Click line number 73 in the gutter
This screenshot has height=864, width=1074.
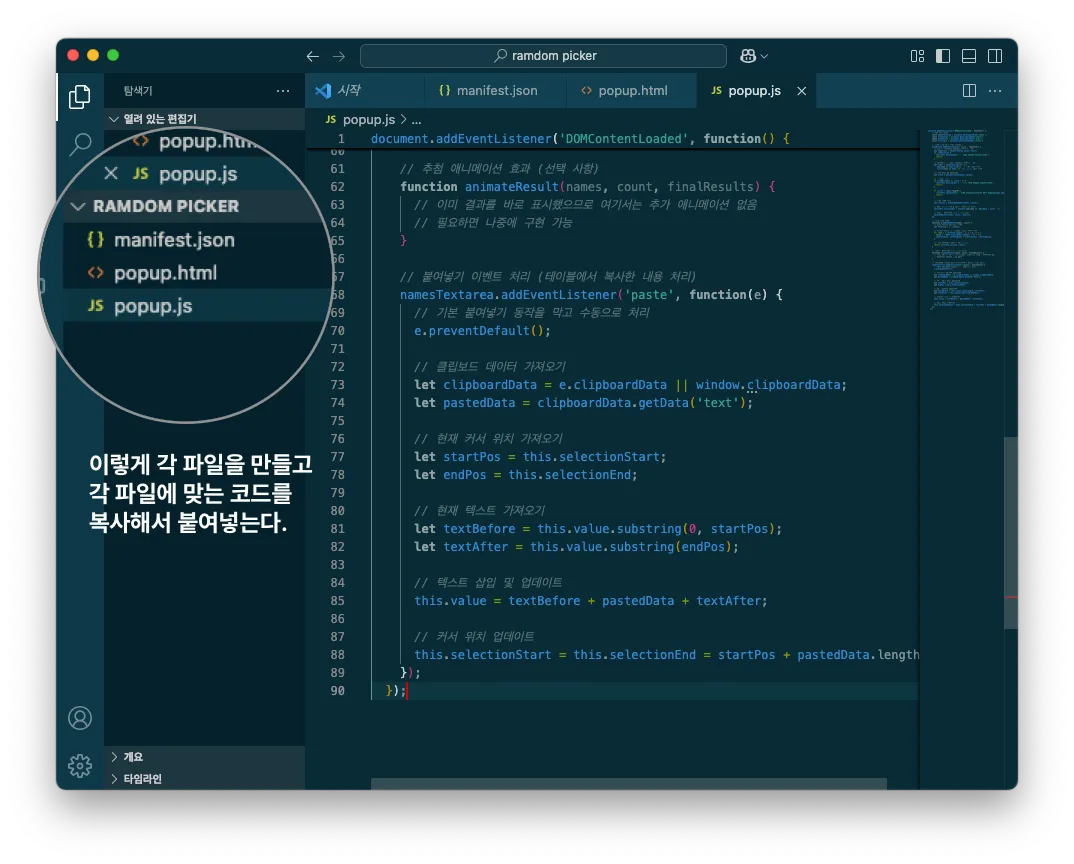click(337, 384)
